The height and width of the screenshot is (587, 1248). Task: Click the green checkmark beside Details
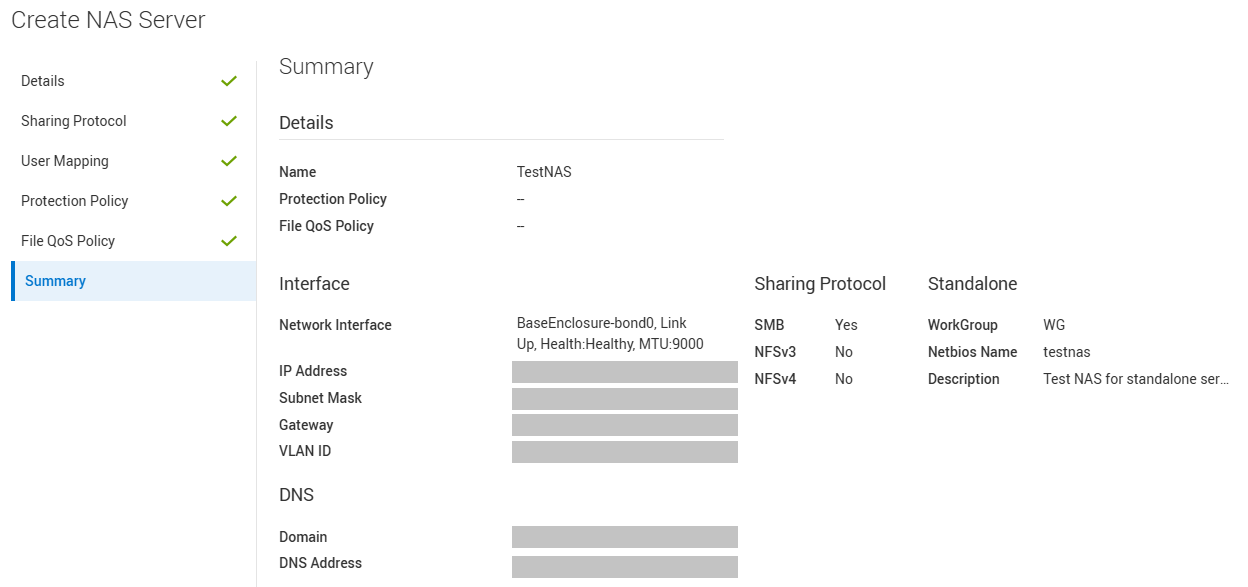click(229, 81)
